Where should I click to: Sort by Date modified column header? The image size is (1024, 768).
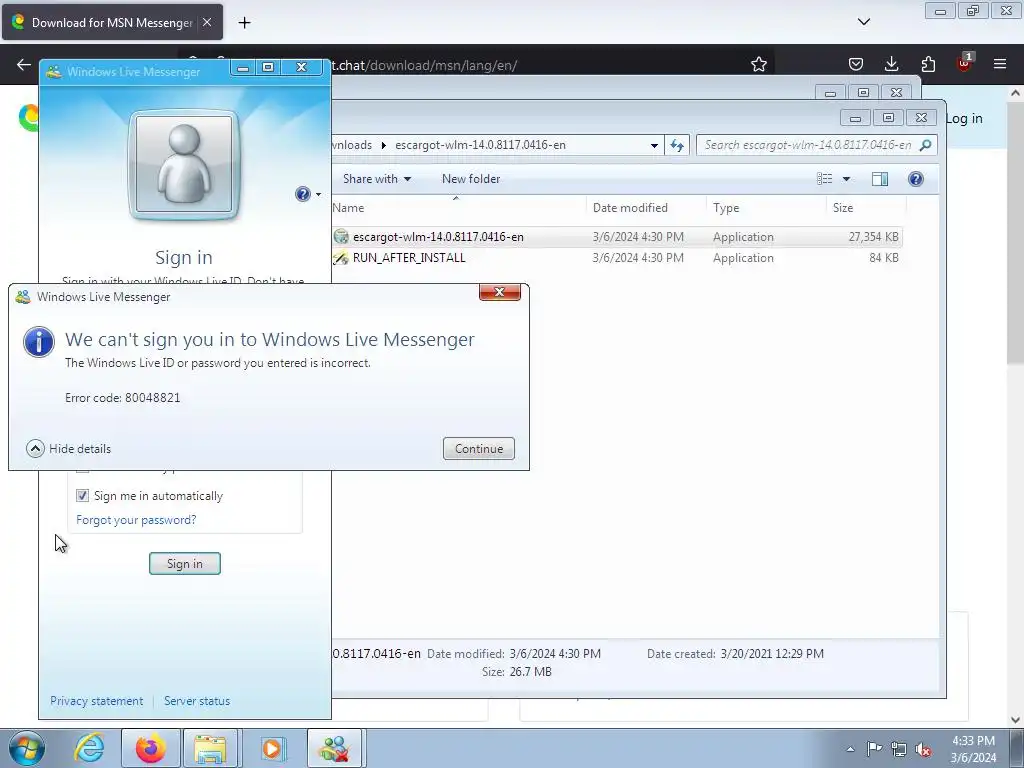(x=646, y=208)
